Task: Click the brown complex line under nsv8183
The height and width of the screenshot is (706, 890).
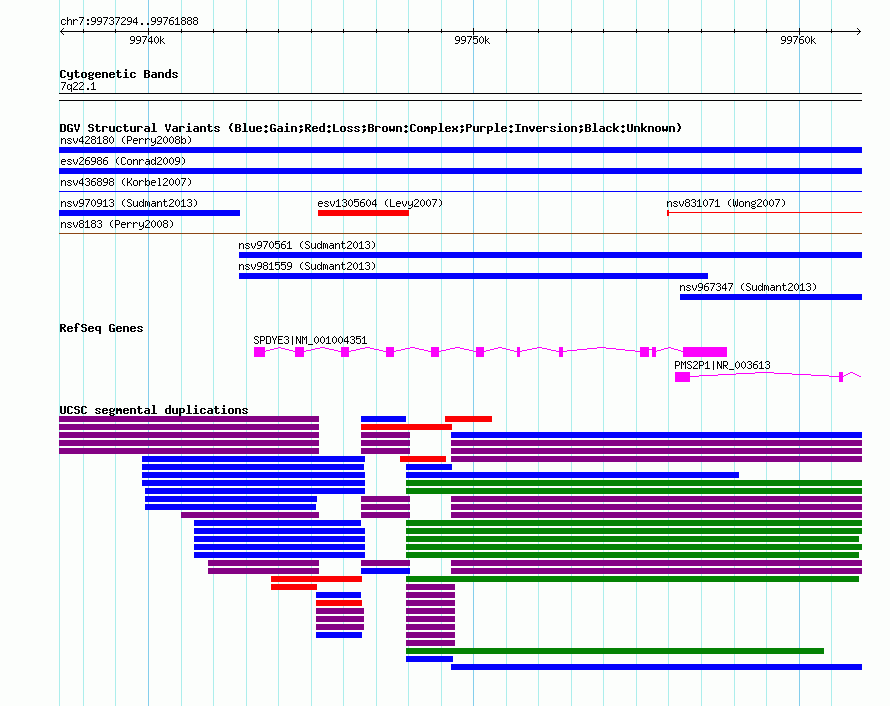Action: (x=460, y=233)
